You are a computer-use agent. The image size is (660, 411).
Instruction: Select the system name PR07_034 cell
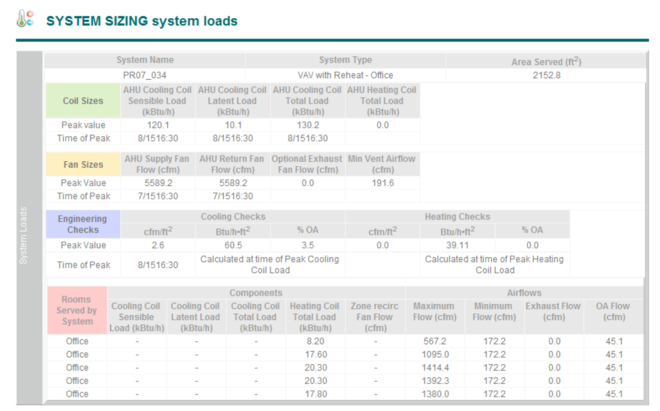point(145,75)
